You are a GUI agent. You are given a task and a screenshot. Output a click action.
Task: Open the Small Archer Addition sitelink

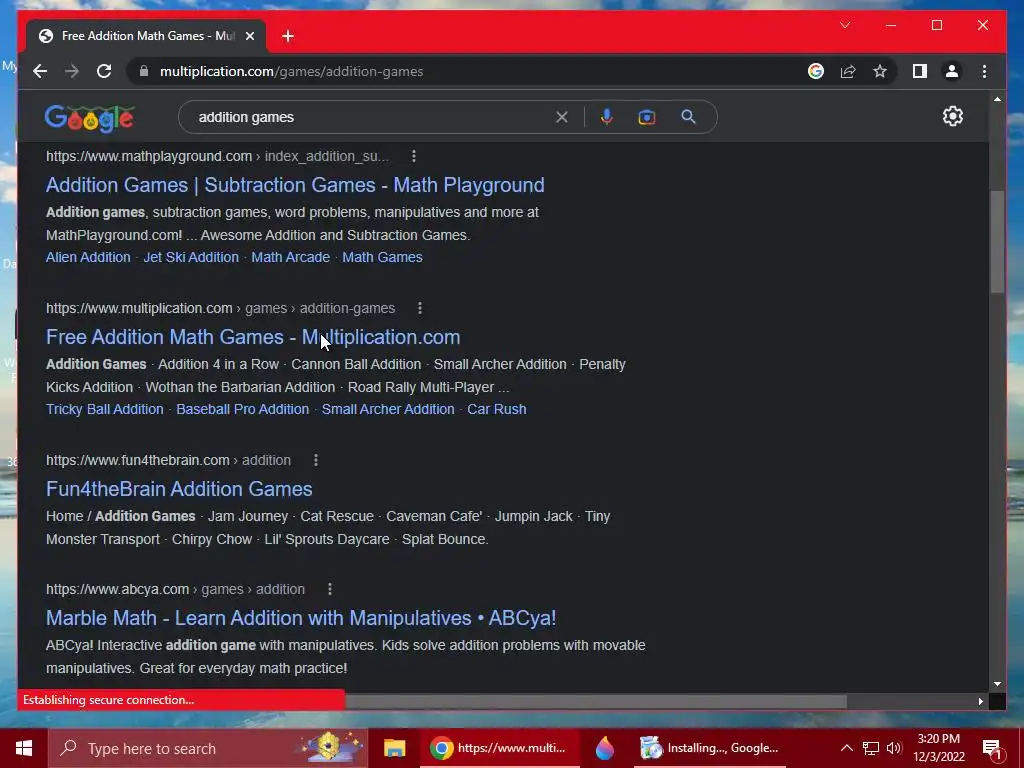[x=388, y=409]
